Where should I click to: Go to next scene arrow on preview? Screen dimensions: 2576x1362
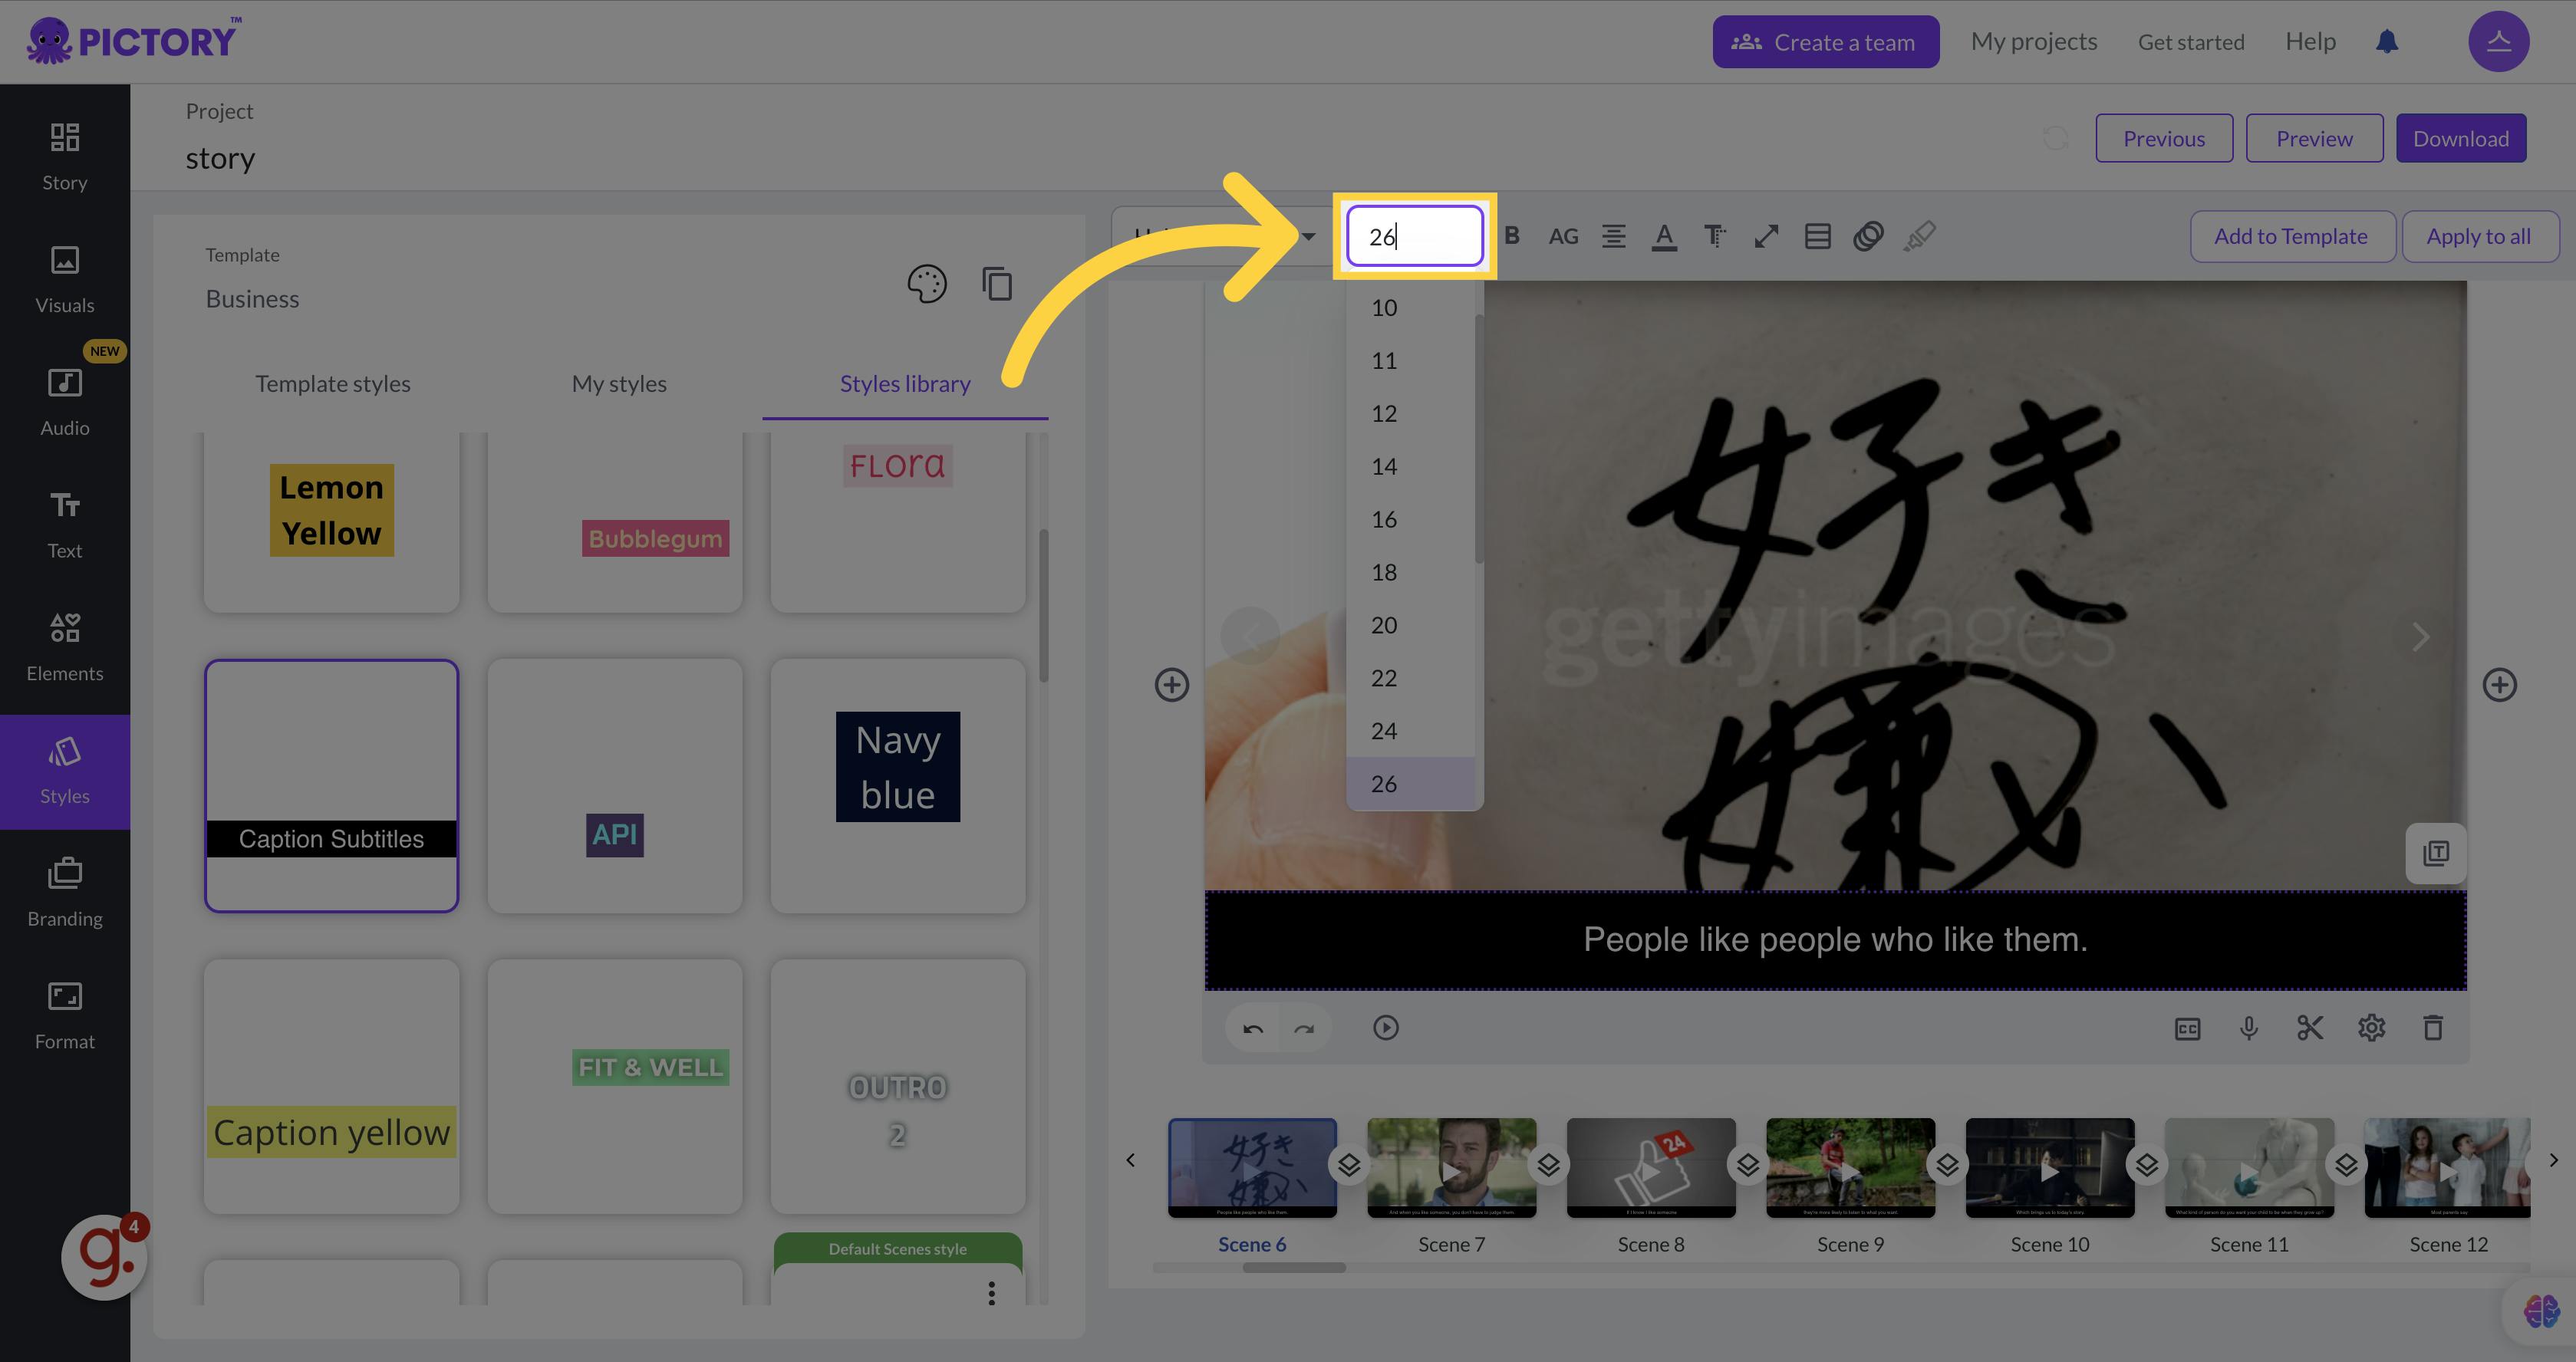click(2420, 637)
